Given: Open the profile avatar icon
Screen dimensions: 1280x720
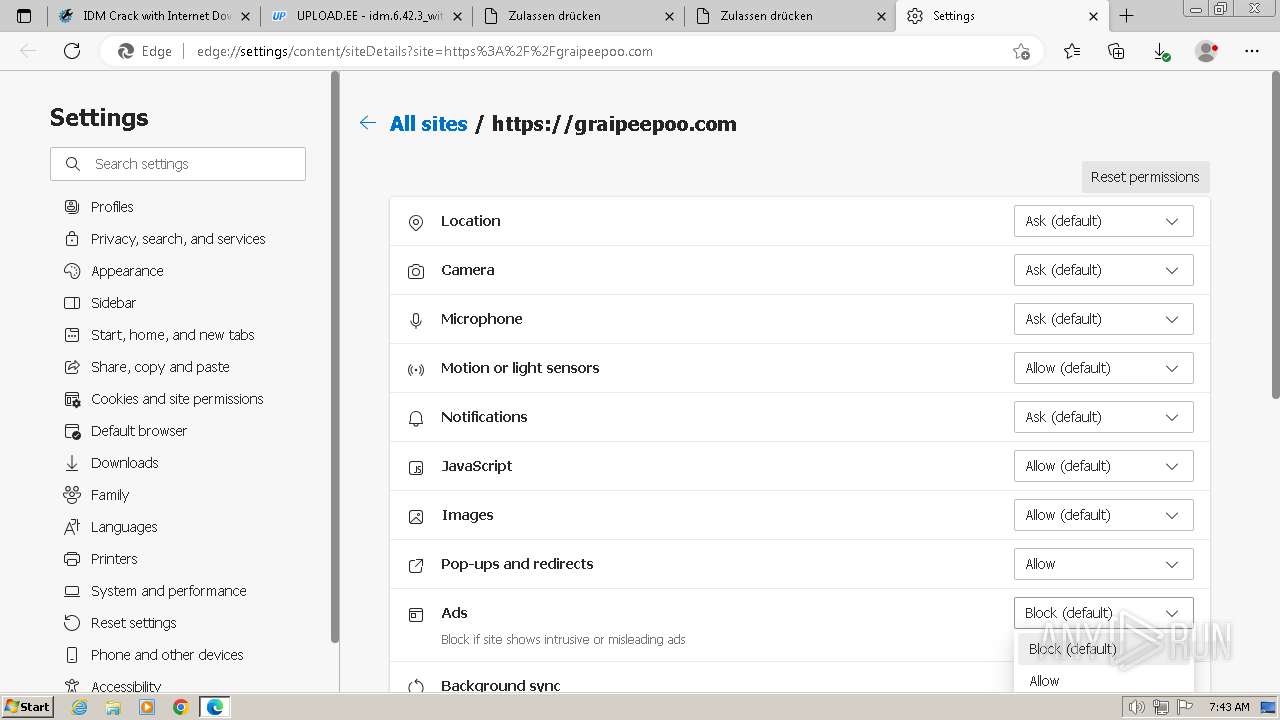Looking at the screenshot, I should (x=1207, y=51).
